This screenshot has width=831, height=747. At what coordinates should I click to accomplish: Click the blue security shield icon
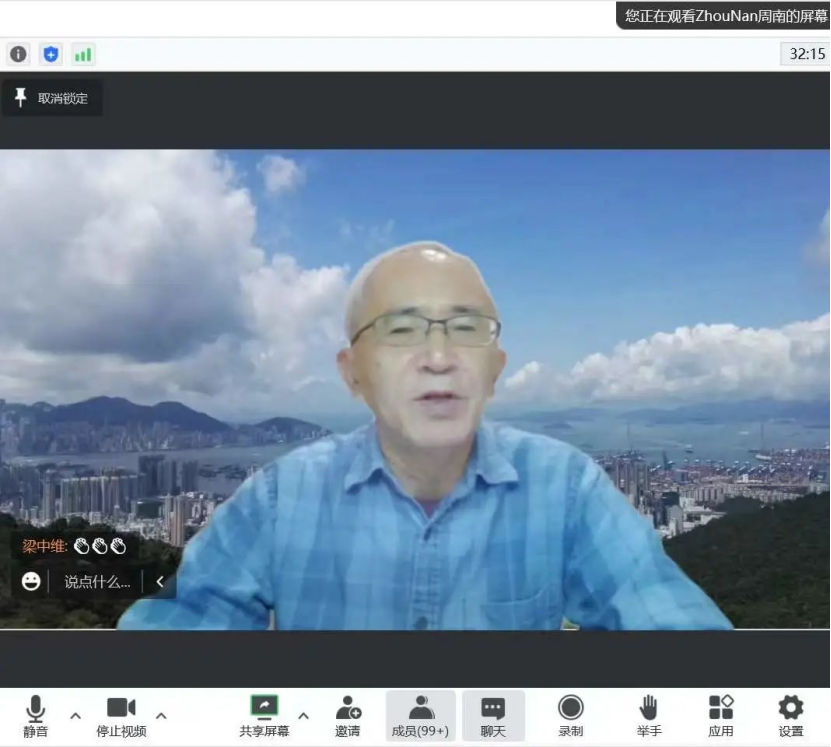pyautogui.click(x=51, y=54)
